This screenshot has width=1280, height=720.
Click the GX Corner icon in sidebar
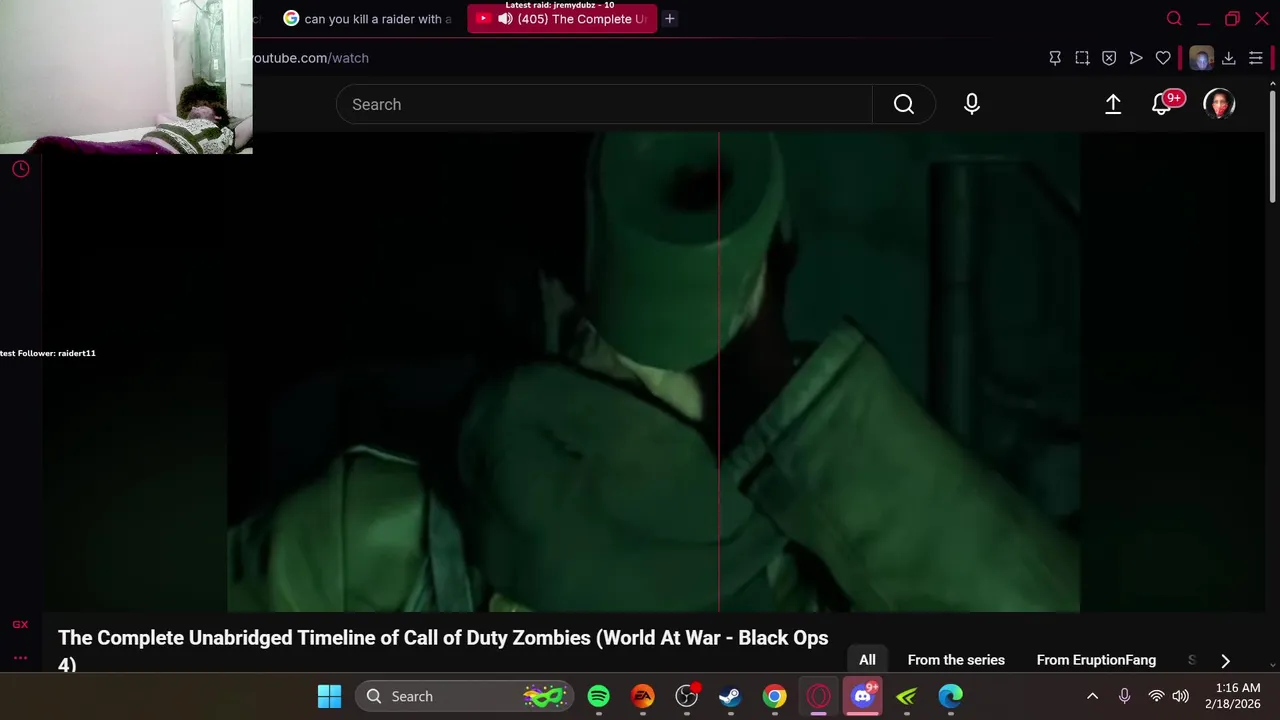click(20, 624)
